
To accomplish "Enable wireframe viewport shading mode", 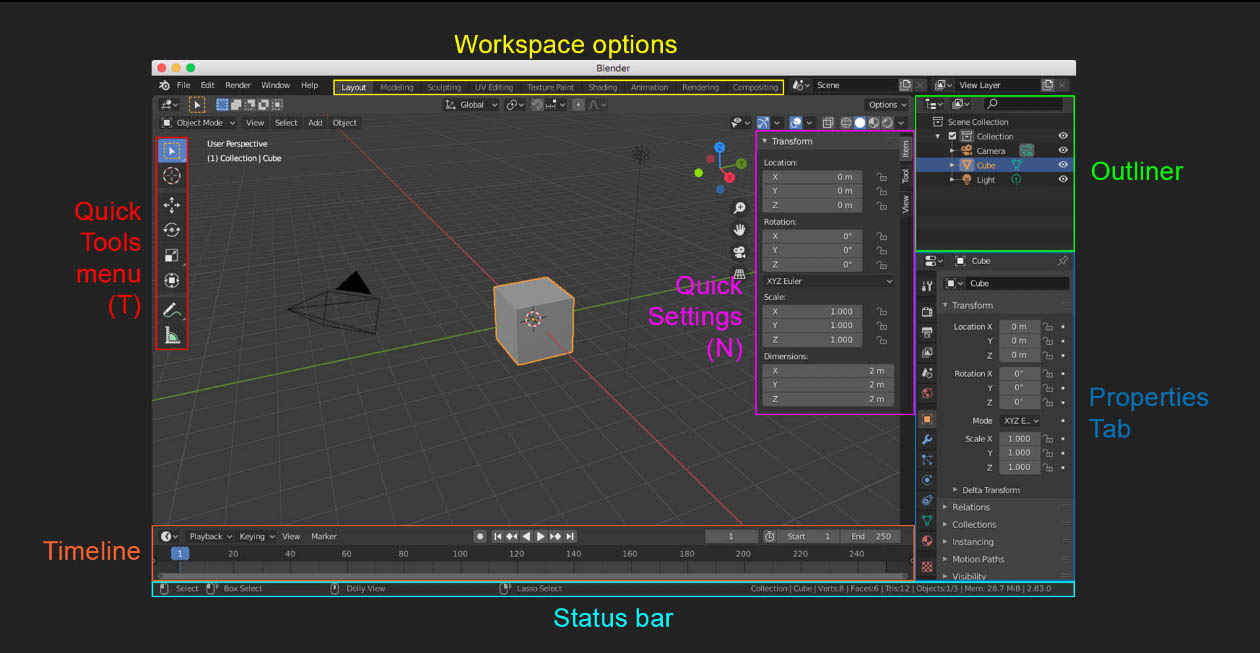I will 846,122.
